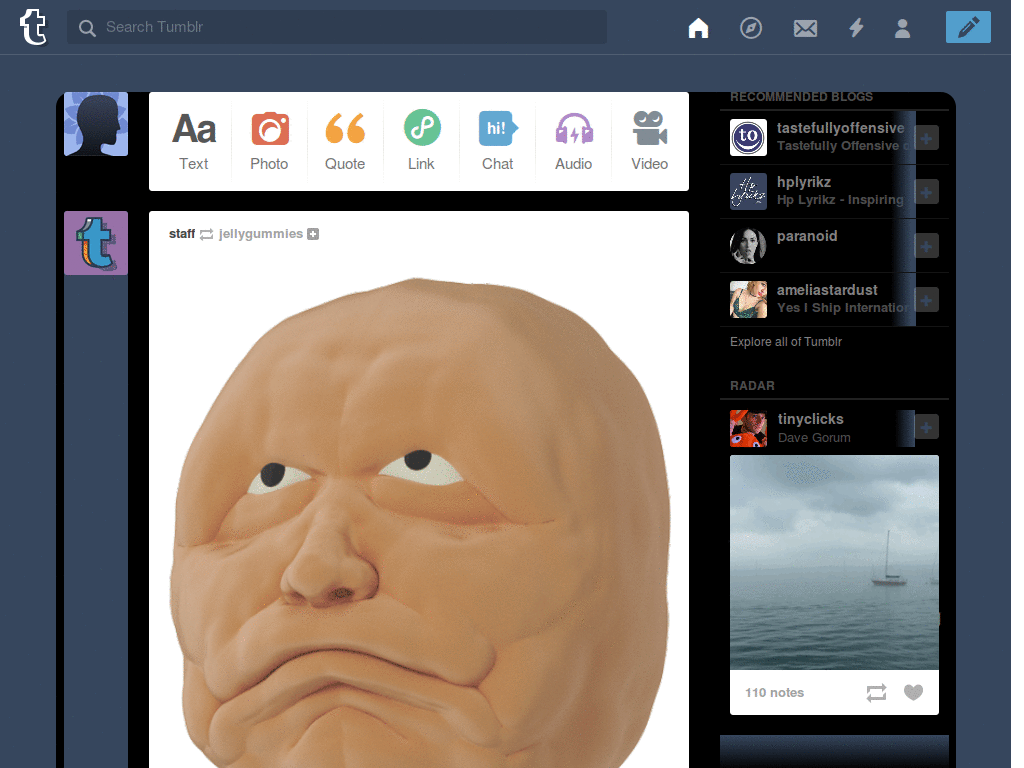Open the paranoid blog

[807, 236]
